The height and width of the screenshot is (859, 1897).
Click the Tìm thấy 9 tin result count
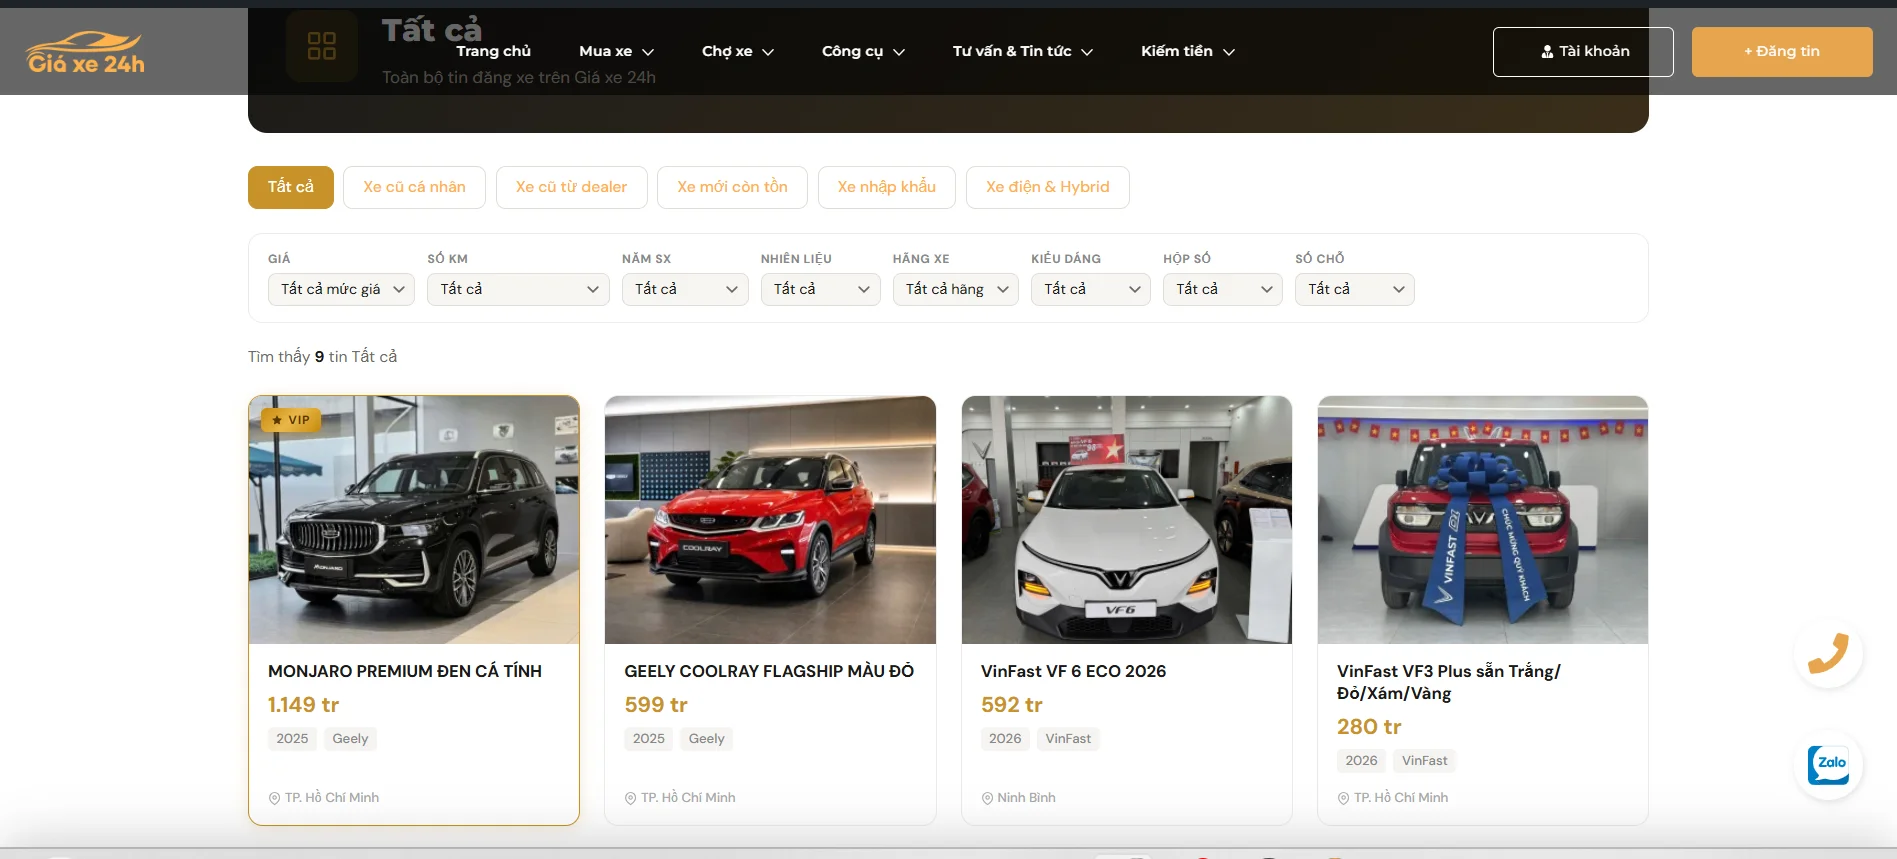[x=322, y=357]
